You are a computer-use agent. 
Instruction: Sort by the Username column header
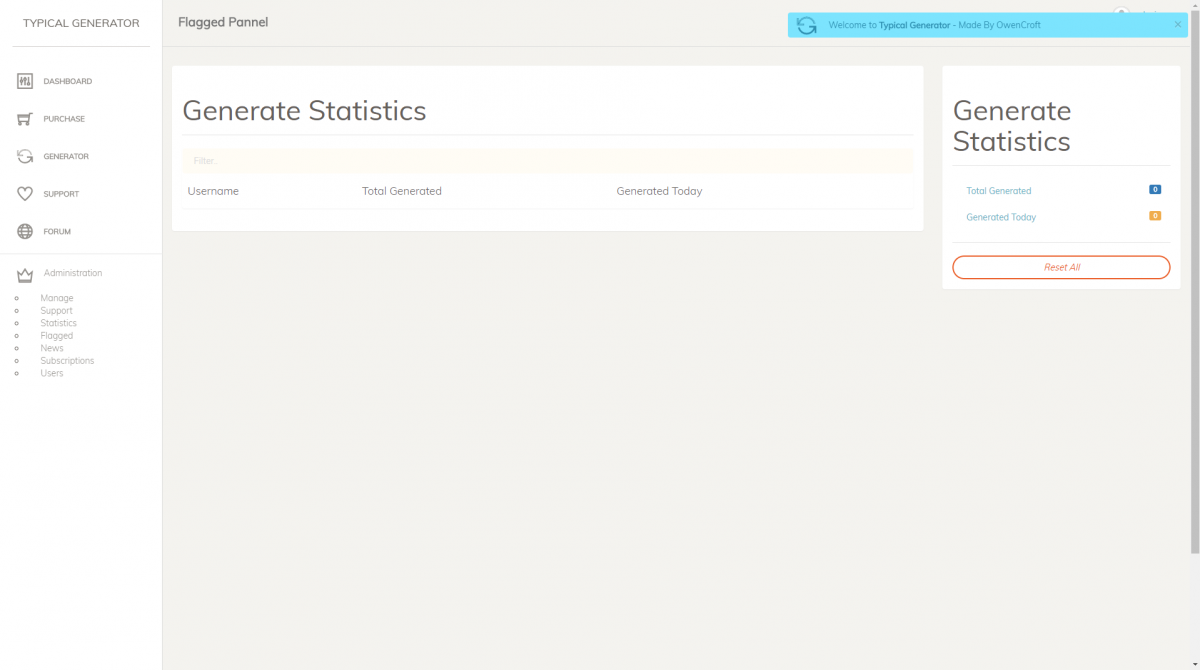213,191
